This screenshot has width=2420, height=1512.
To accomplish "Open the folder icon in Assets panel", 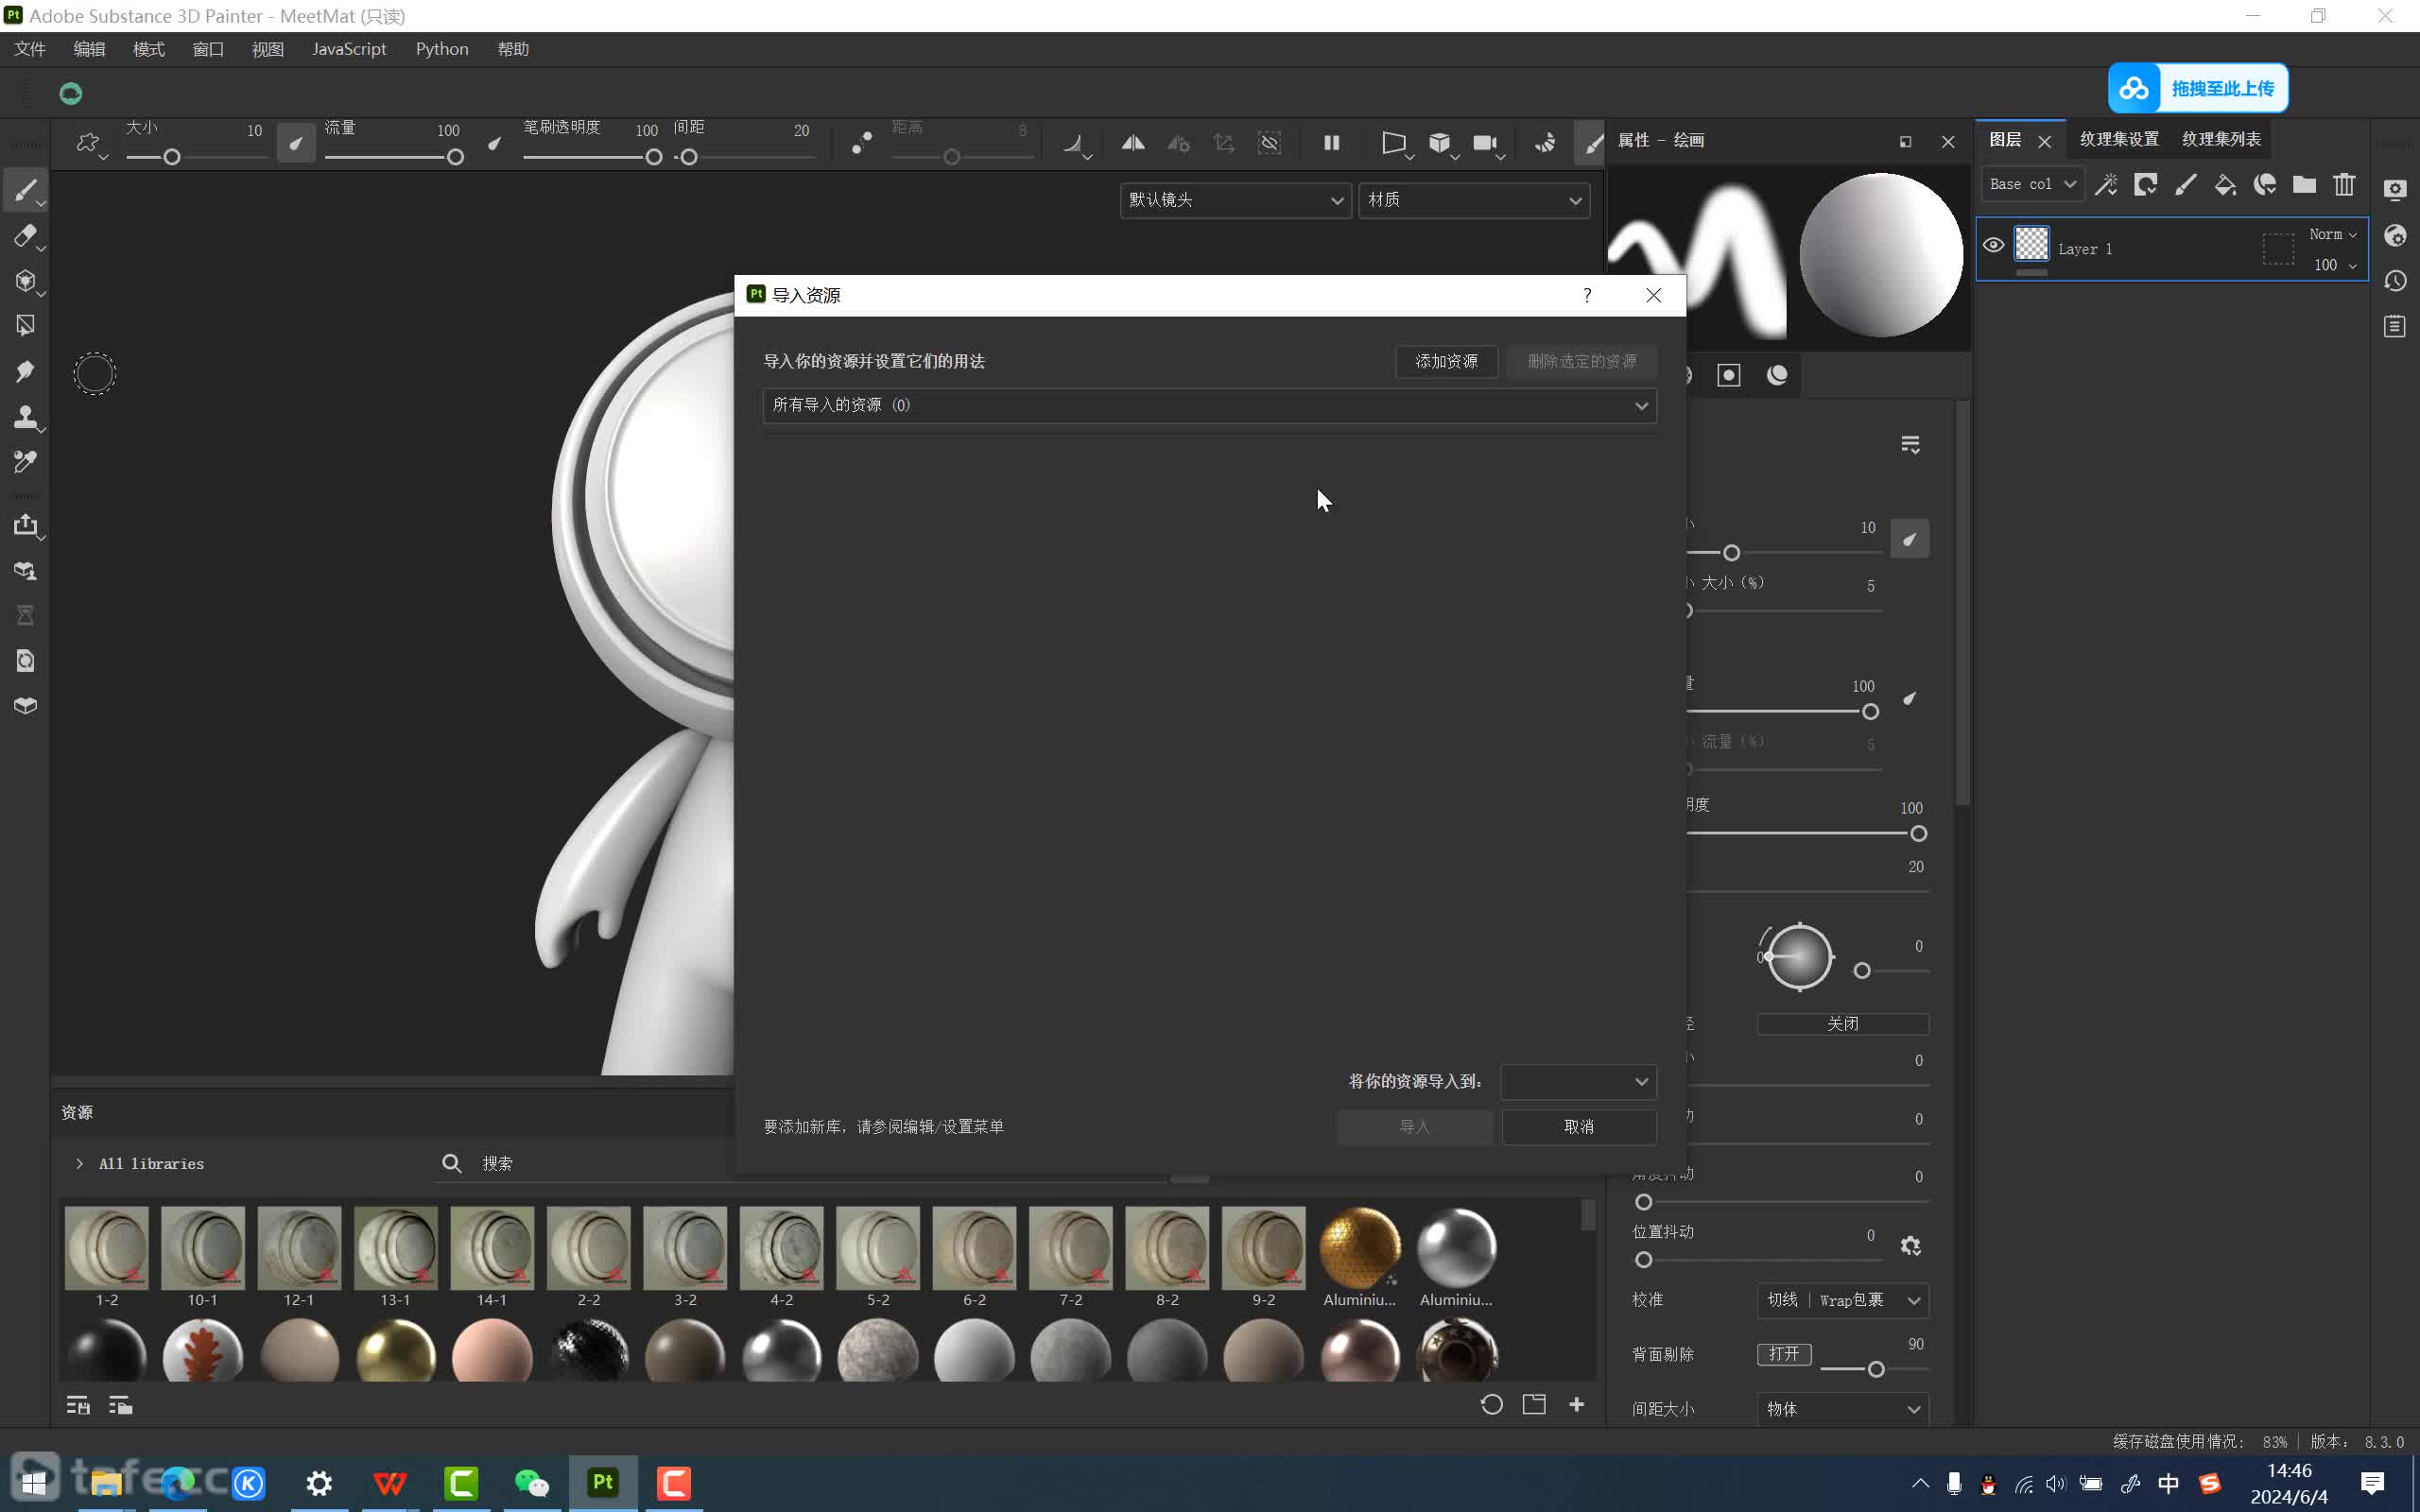I will [x=1534, y=1405].
